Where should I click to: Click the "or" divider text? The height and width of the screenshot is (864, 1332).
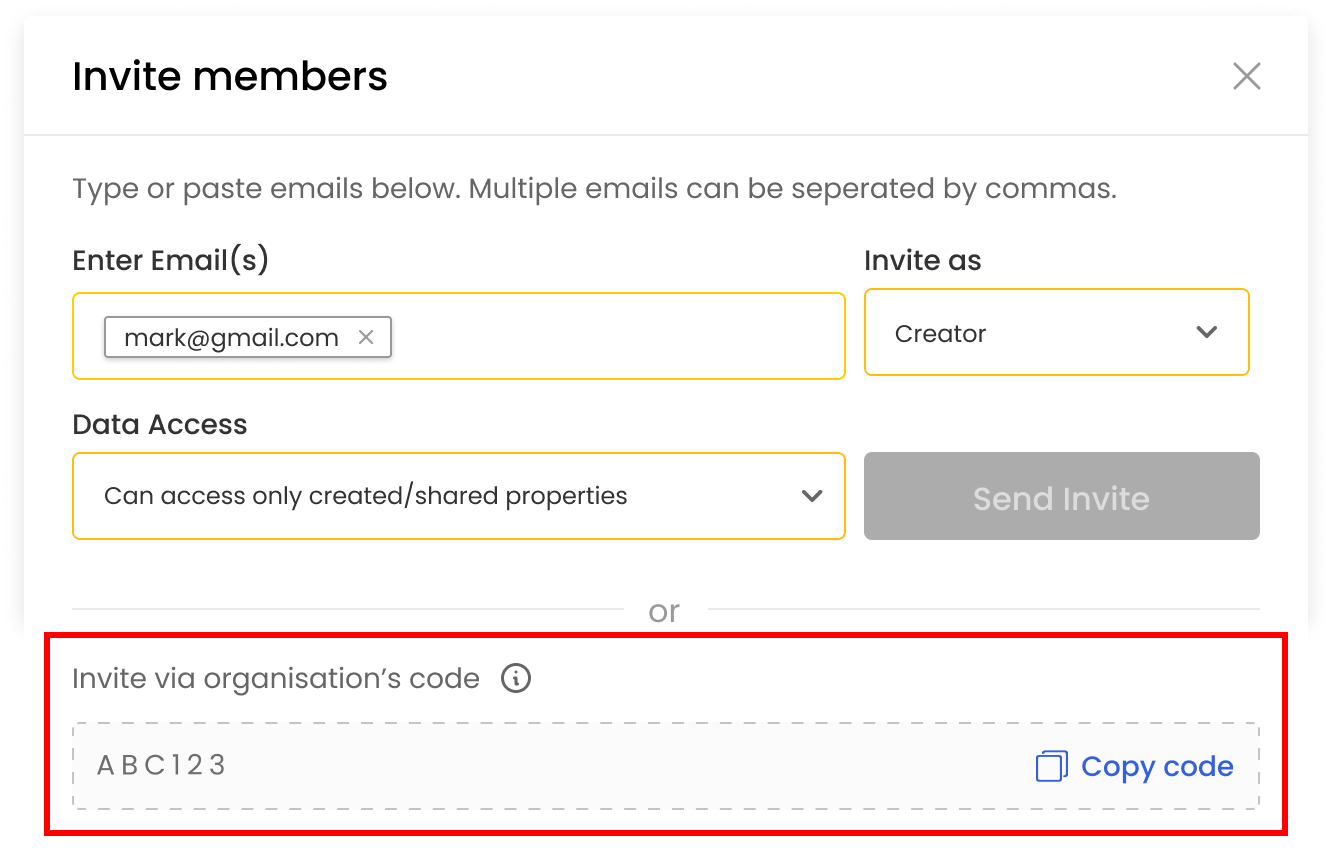(x=664, y=610)
